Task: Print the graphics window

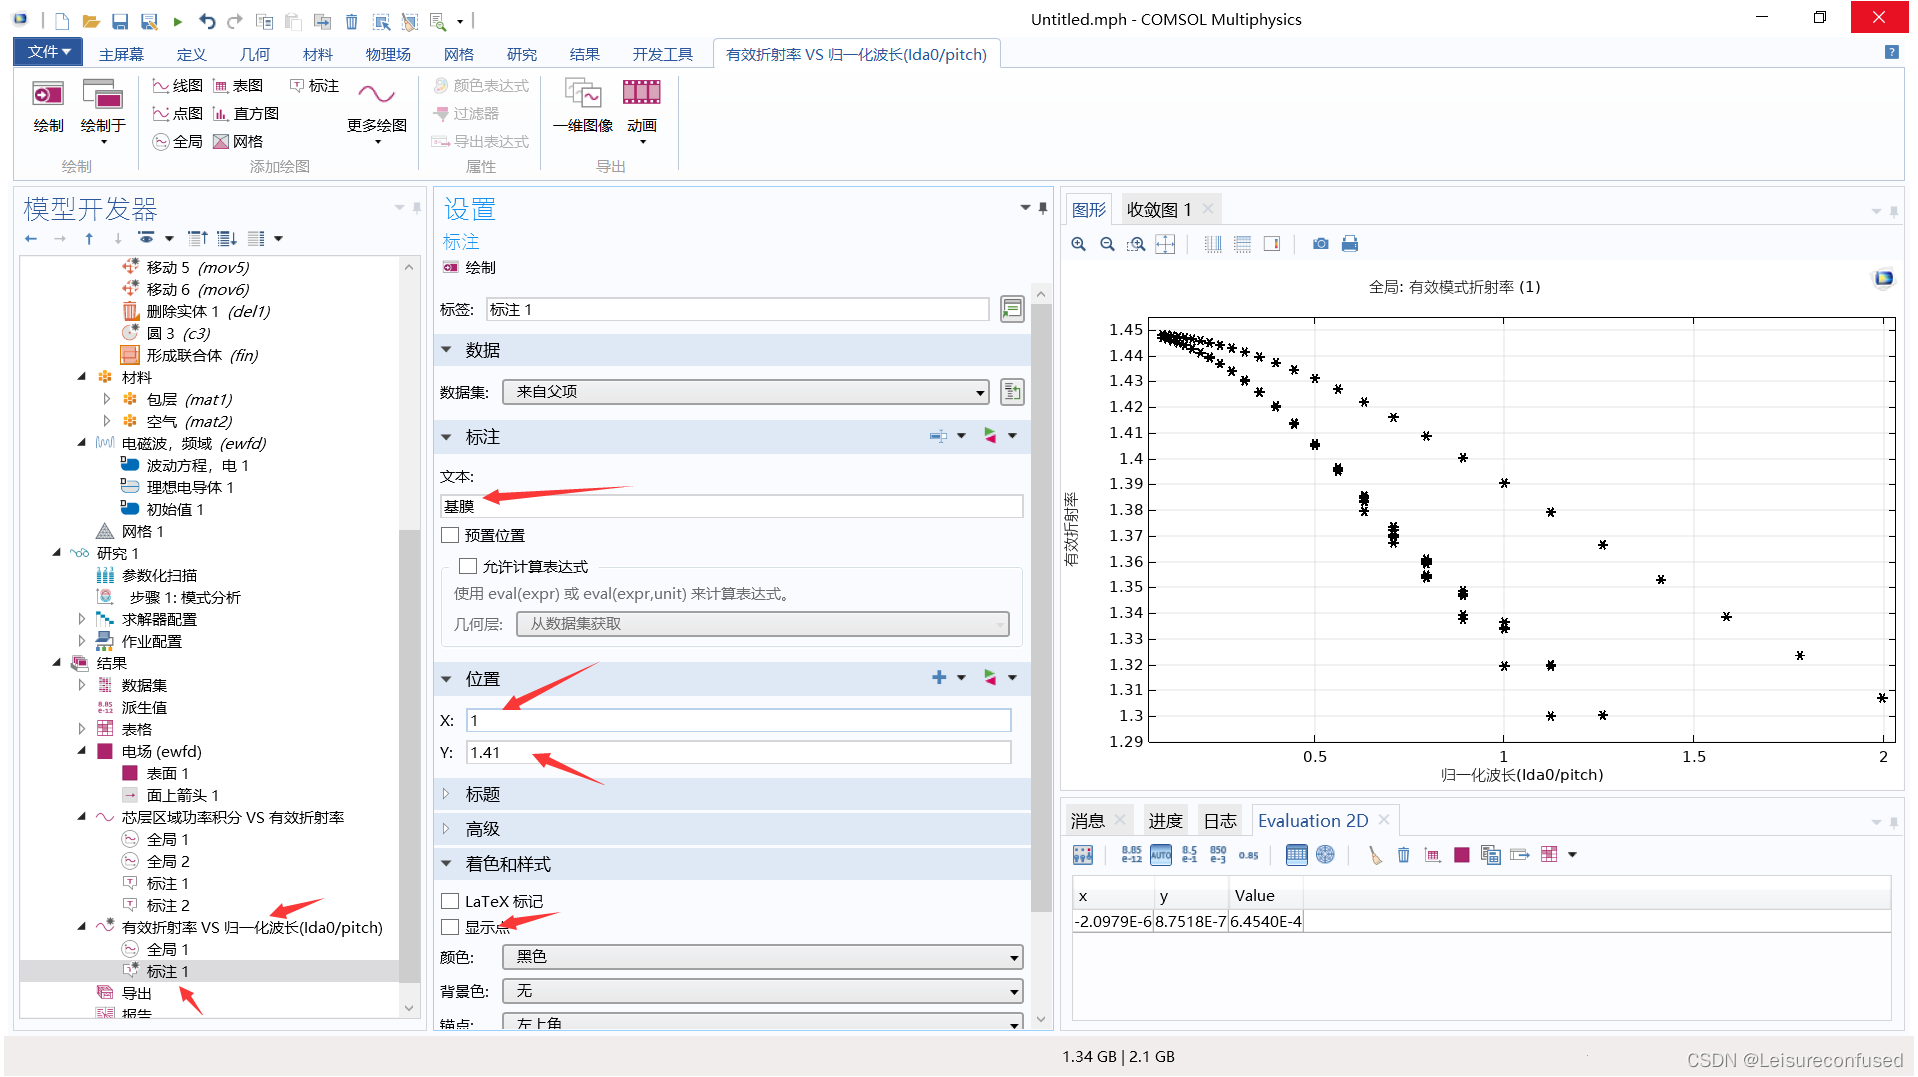Action: (1350, 244)
